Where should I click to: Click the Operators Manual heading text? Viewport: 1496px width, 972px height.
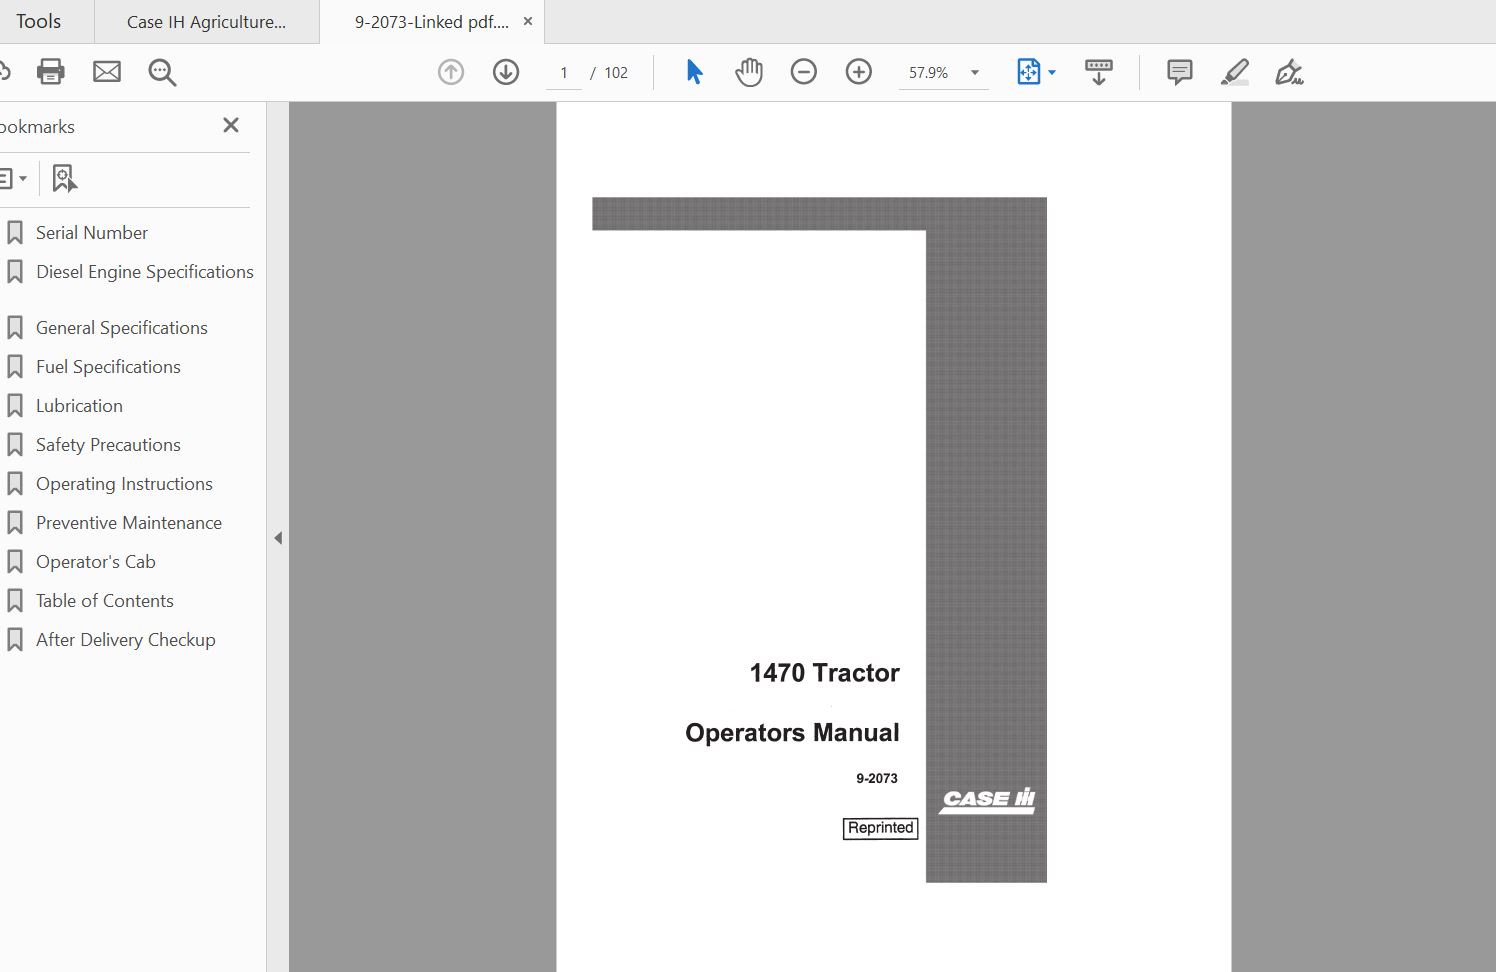pyautogui.click(x=792, y=733)
